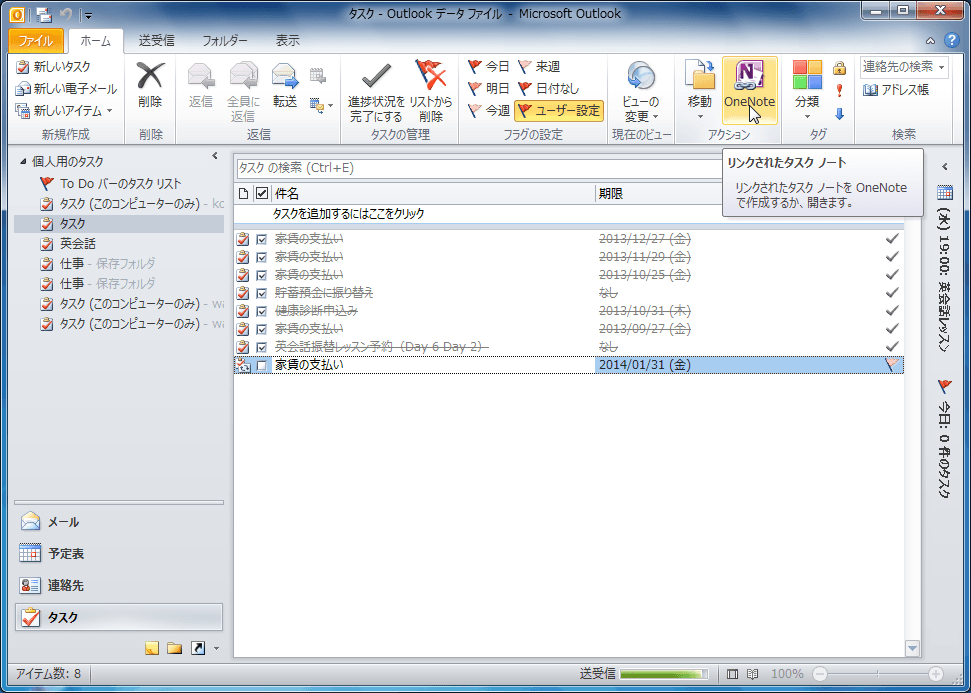The image size is (971, 693).
Task: Click the OneNote linked task notes button
Action: click(749, 90)
